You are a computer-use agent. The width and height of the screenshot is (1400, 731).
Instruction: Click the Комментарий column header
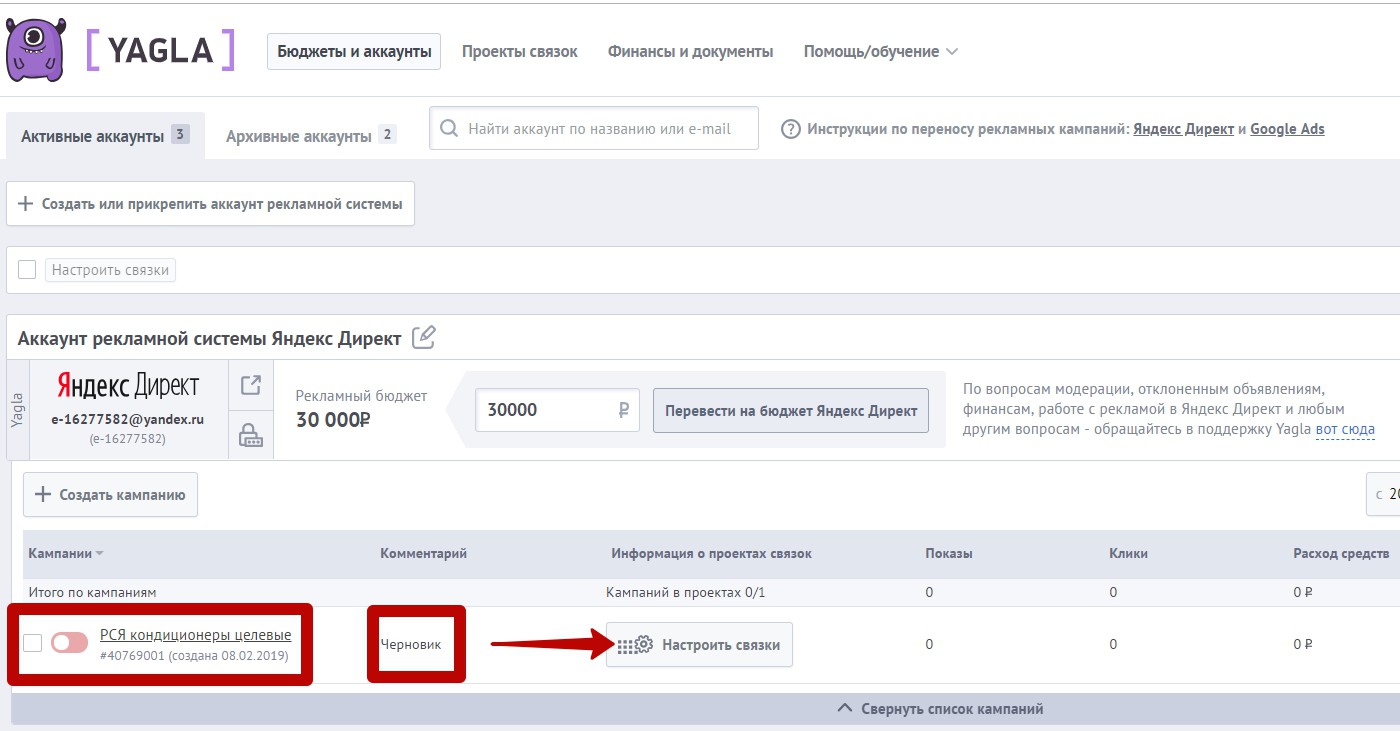pos(423,554)
